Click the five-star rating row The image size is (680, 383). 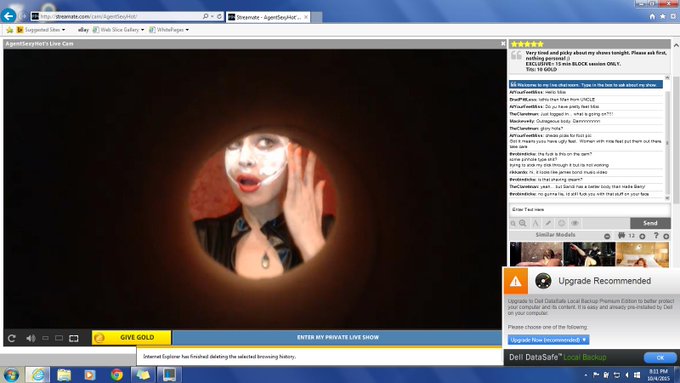pos(527,44)
